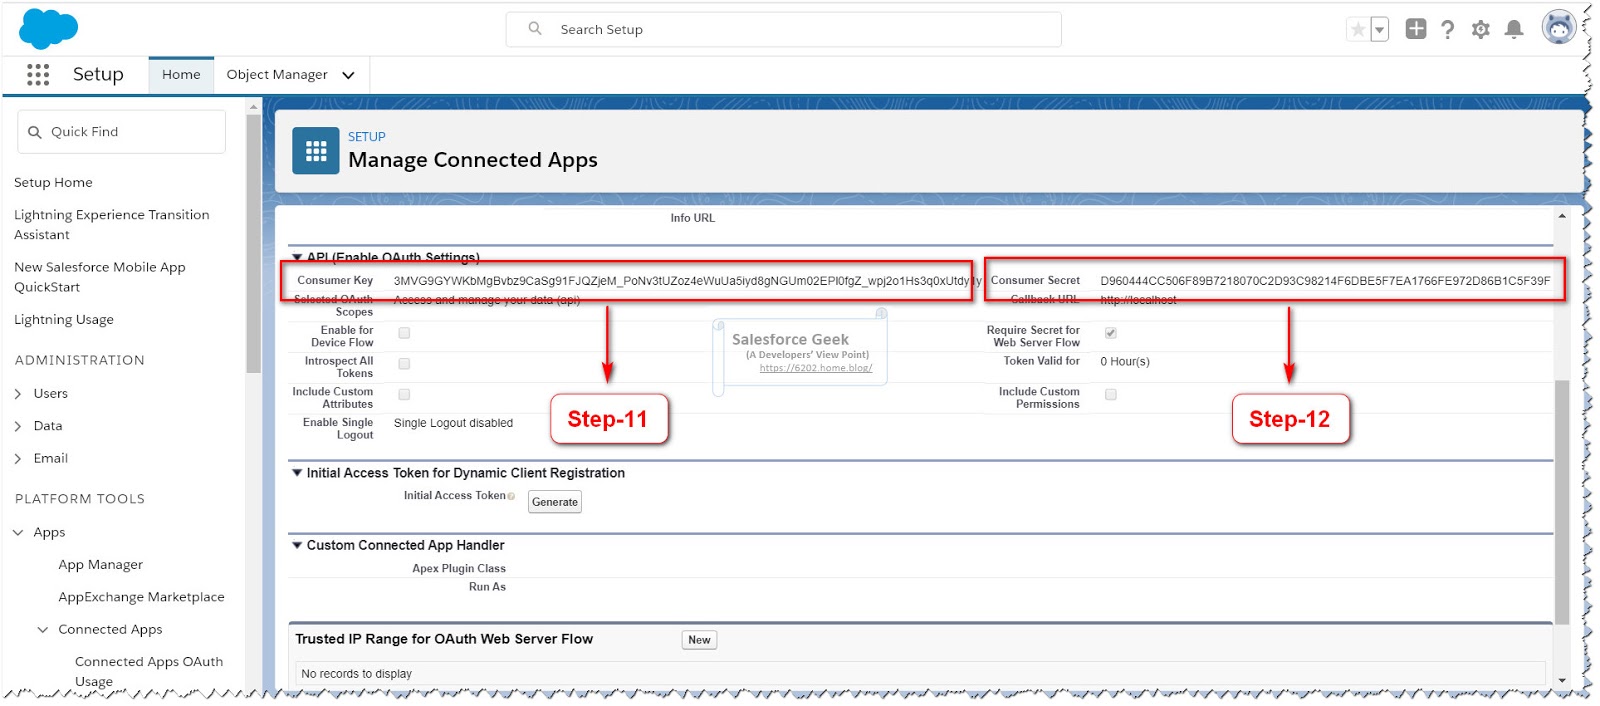Click the Initial Access Token help icon
The height and width of the screenshot is (706, 1600).
512,497
